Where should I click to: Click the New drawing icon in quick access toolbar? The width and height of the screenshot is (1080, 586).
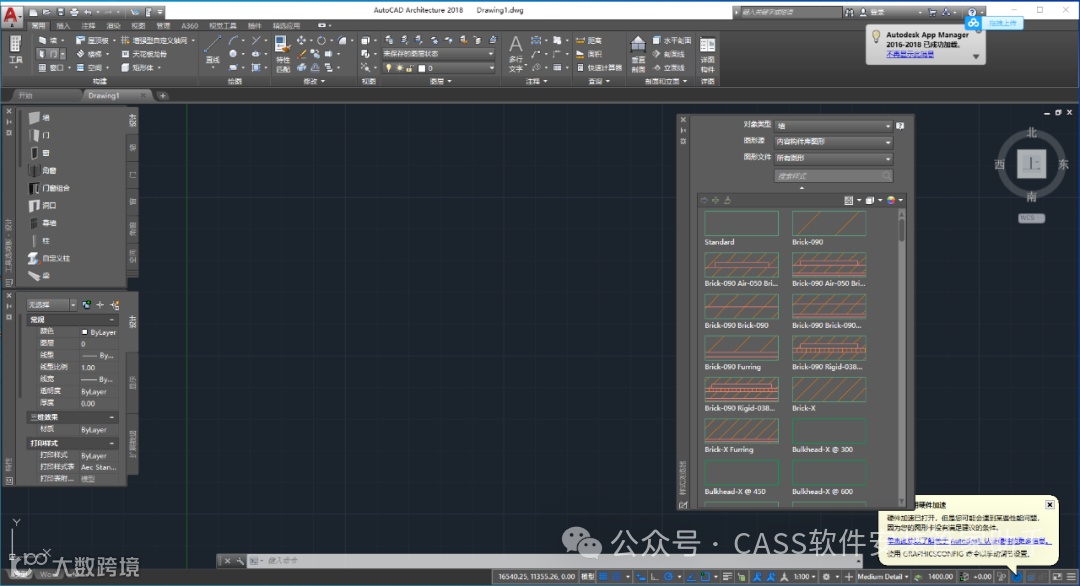tap(32, 12)
